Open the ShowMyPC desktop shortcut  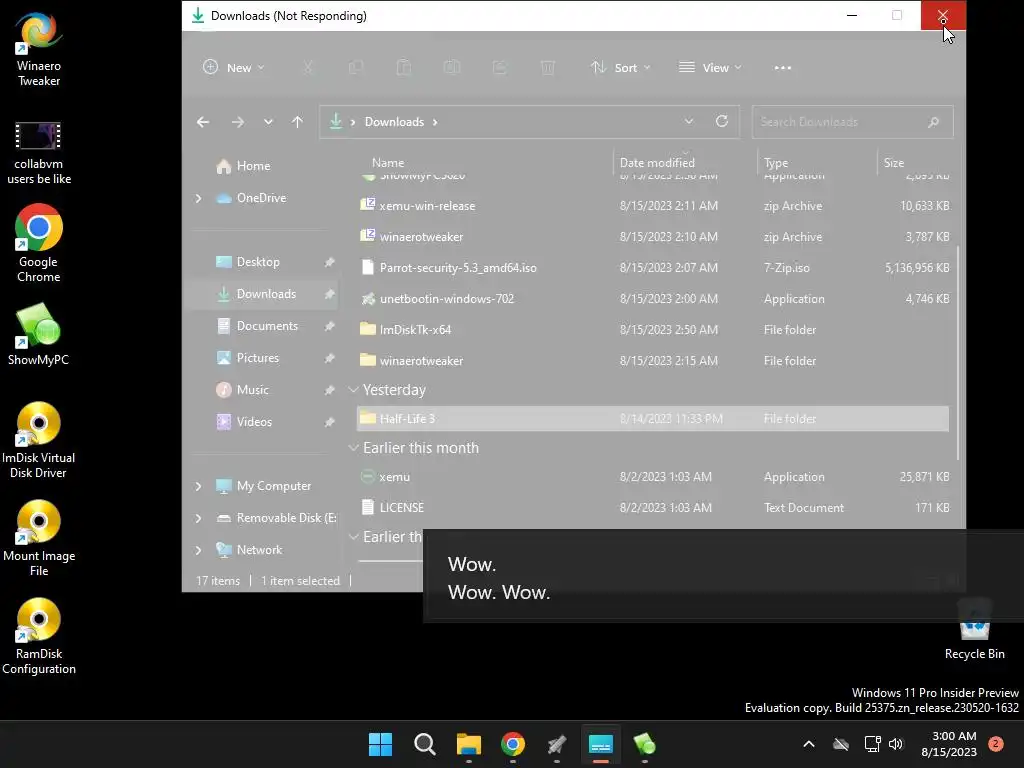pyautogui.click(x=38, y=334)
